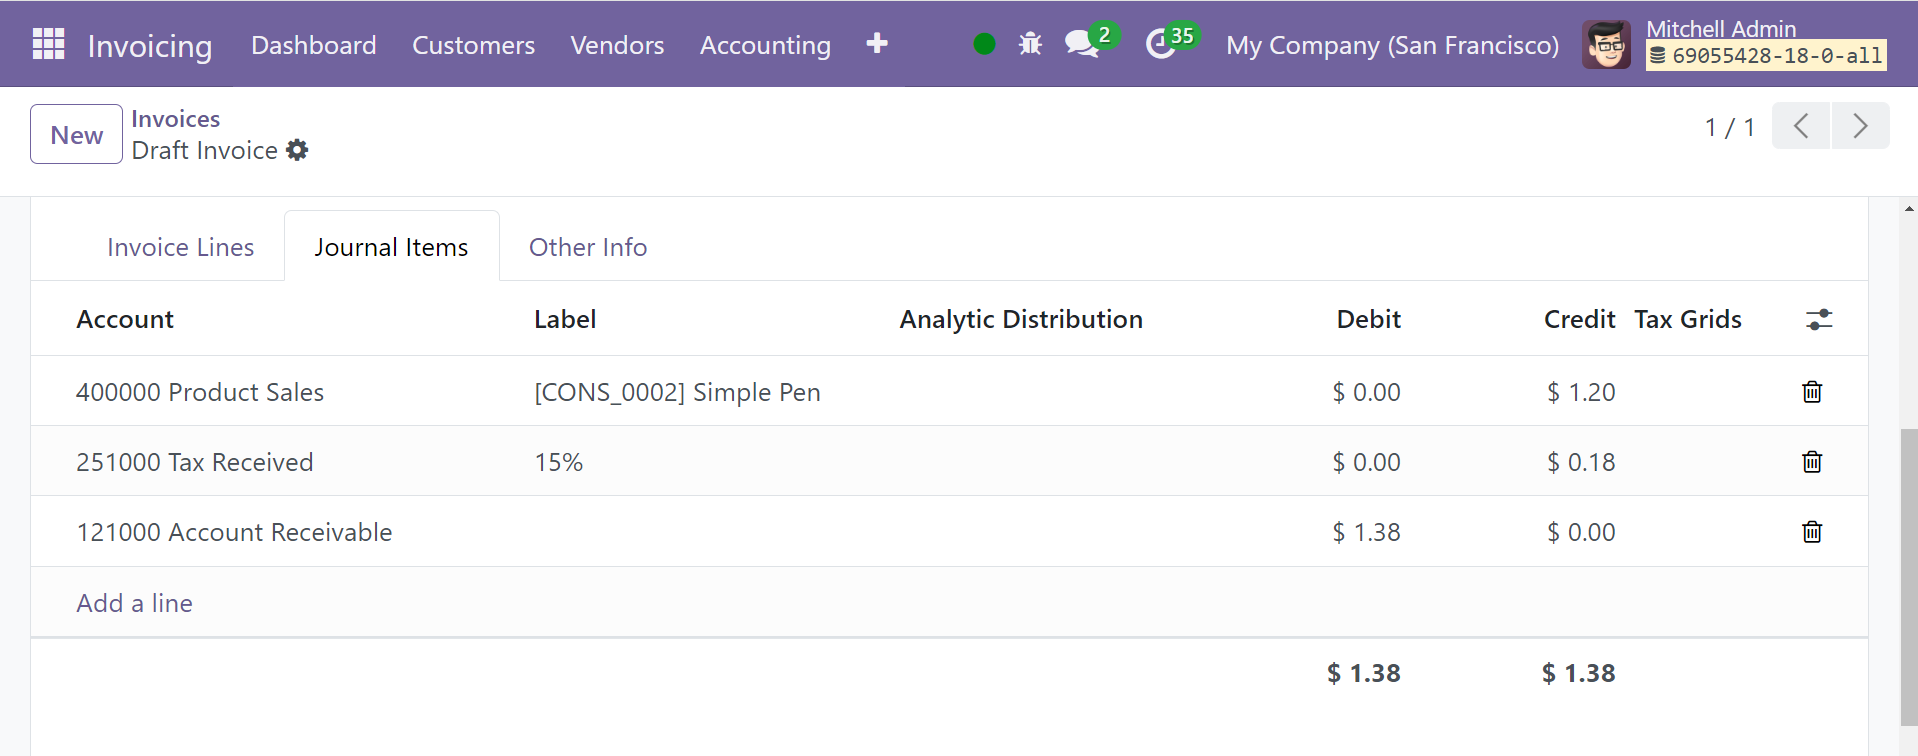Open the conversations chat icon
The image size is (1918, 756).
pos(1082,44)
